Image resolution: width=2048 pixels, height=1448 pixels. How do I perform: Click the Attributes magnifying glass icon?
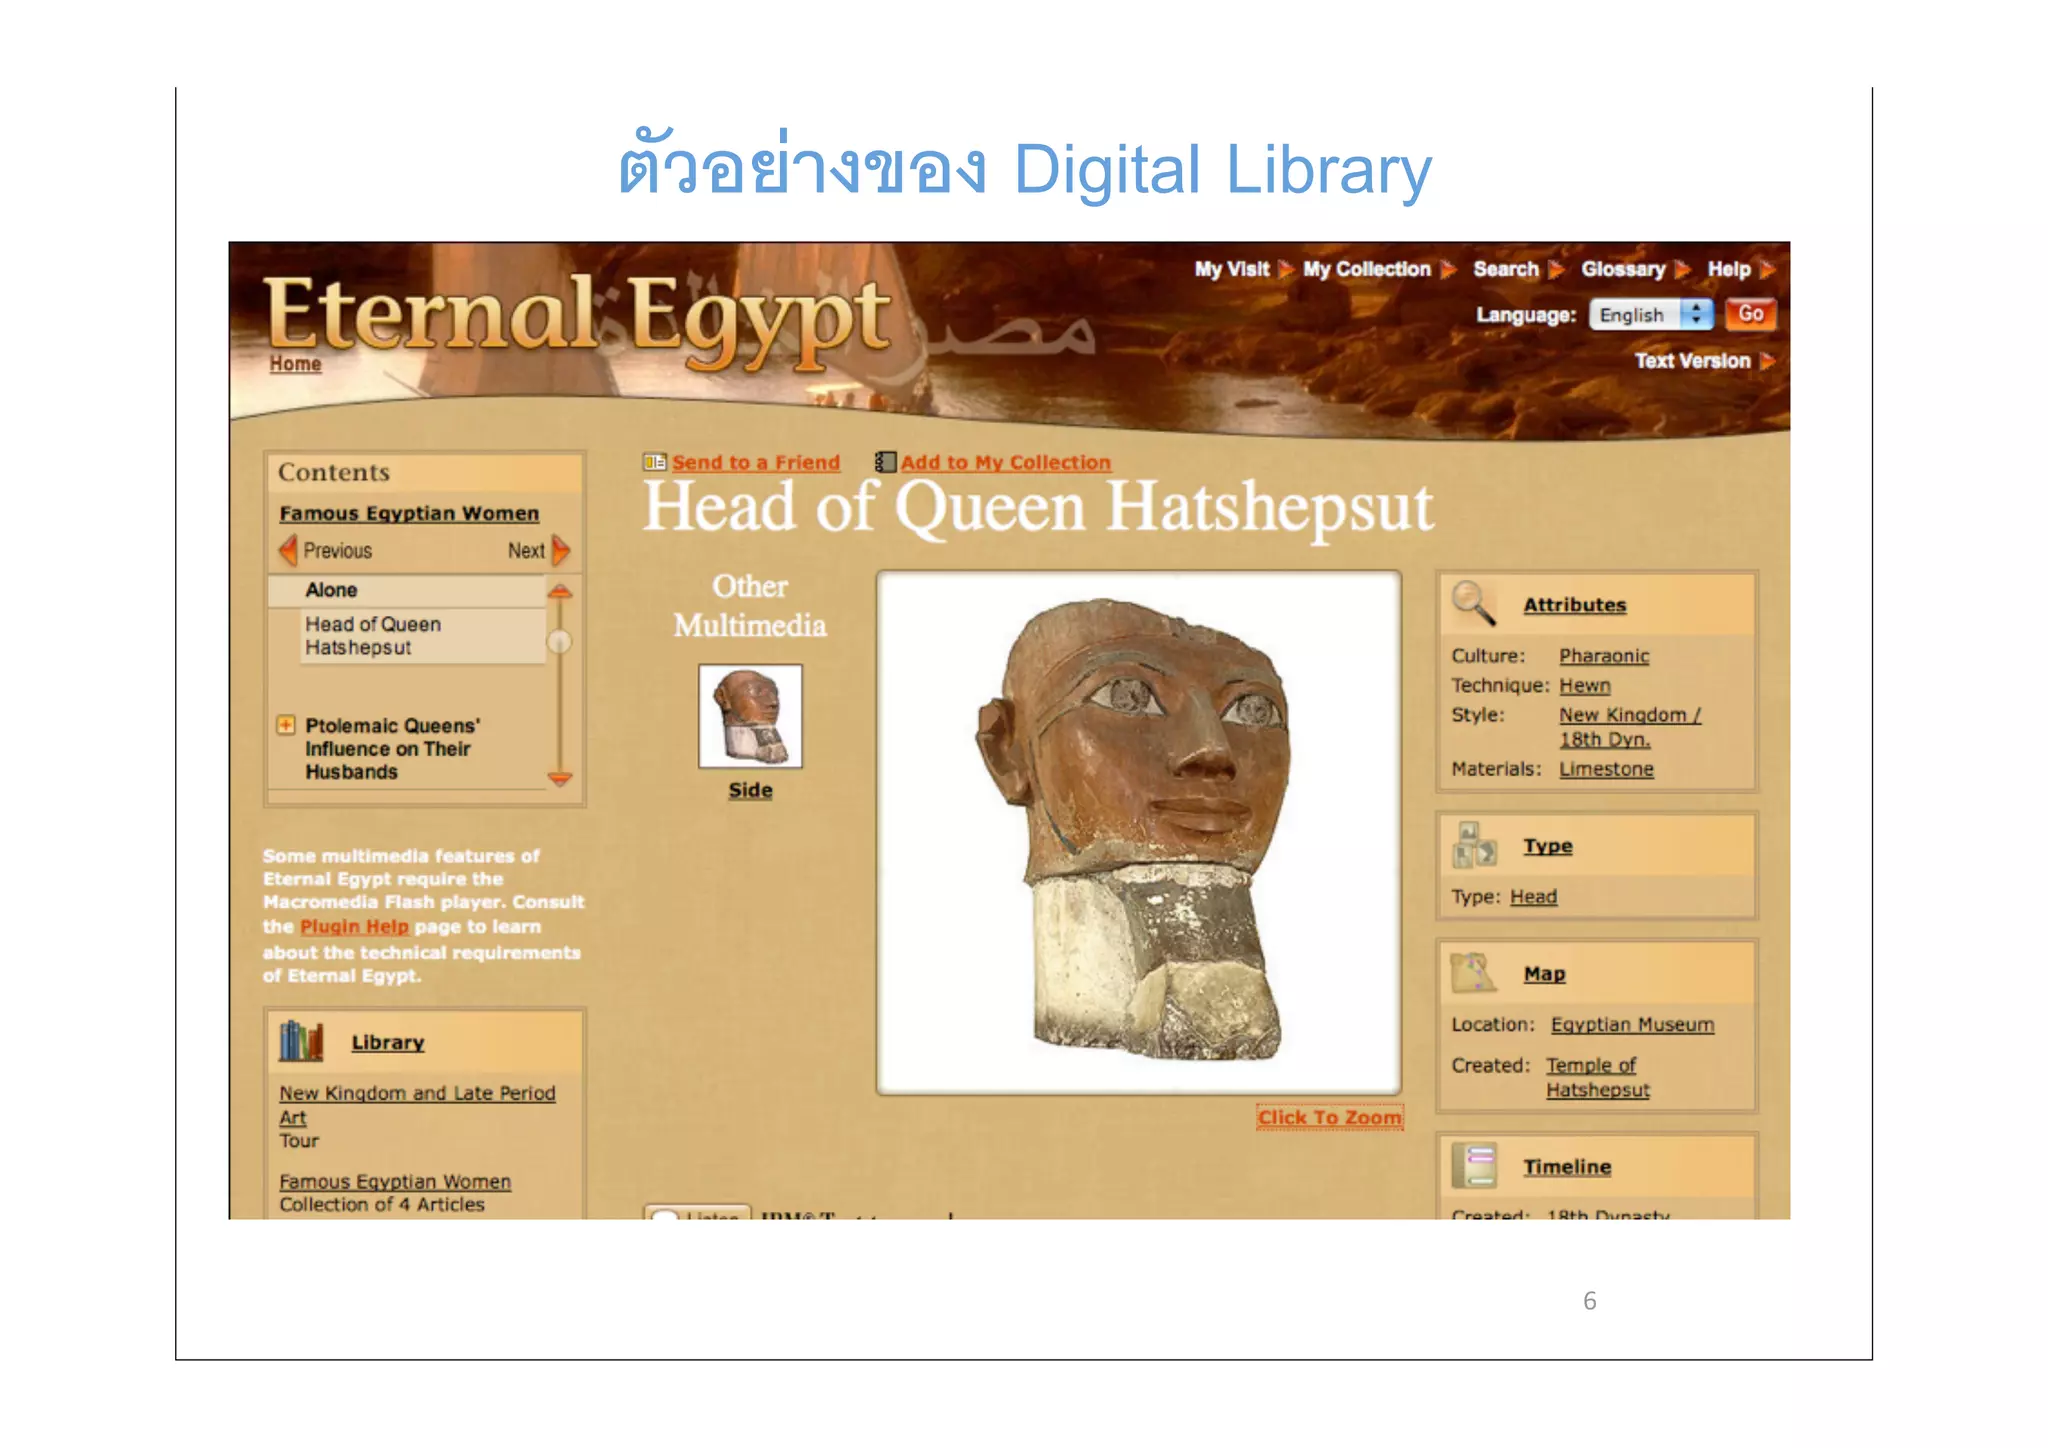coord(1473,603)
